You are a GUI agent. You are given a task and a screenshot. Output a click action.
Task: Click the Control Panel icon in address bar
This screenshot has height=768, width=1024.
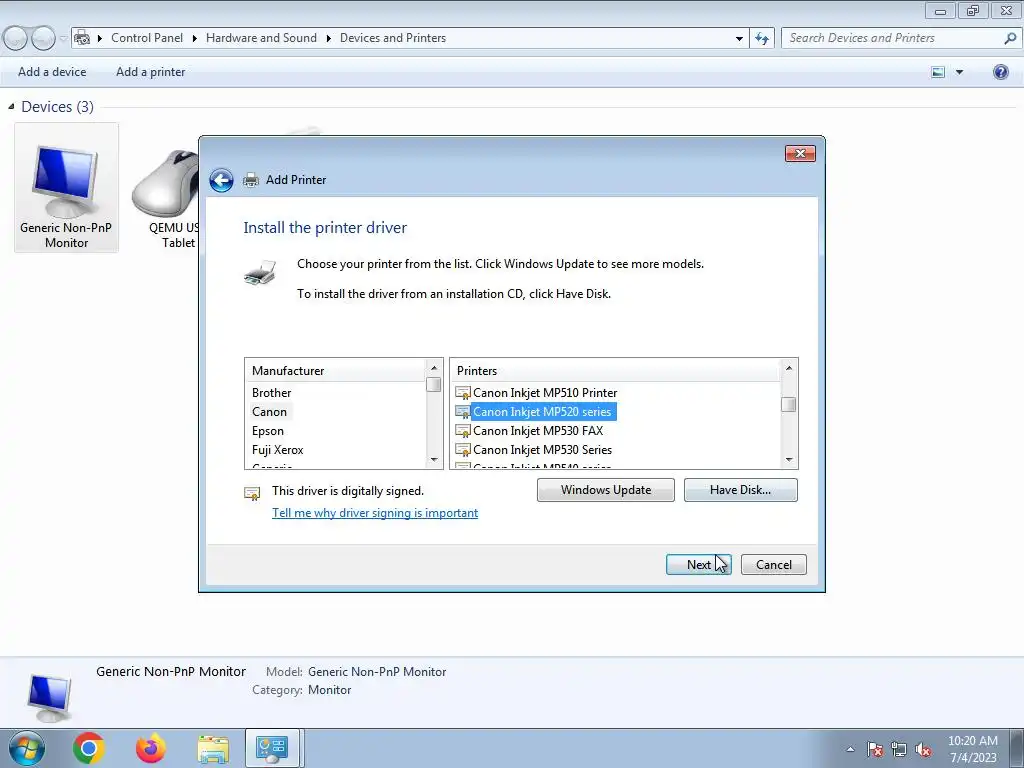[82, 38]
